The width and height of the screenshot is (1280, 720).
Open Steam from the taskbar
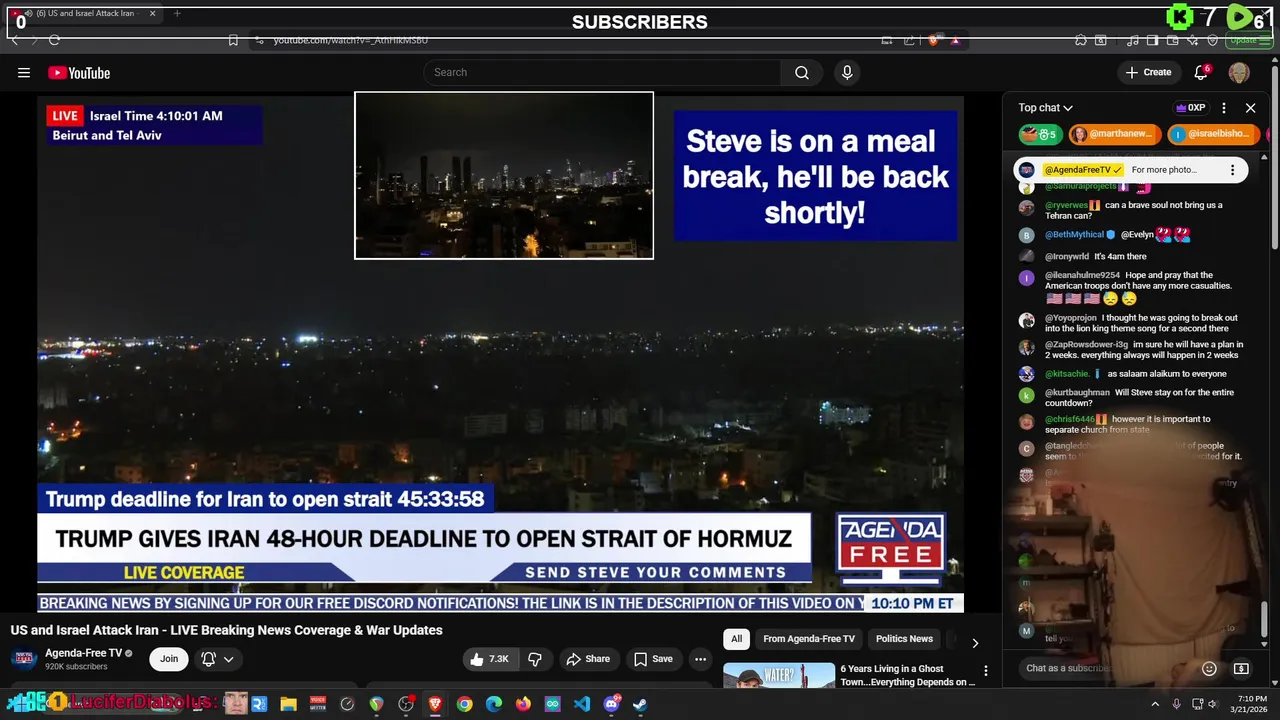[640, 704]
